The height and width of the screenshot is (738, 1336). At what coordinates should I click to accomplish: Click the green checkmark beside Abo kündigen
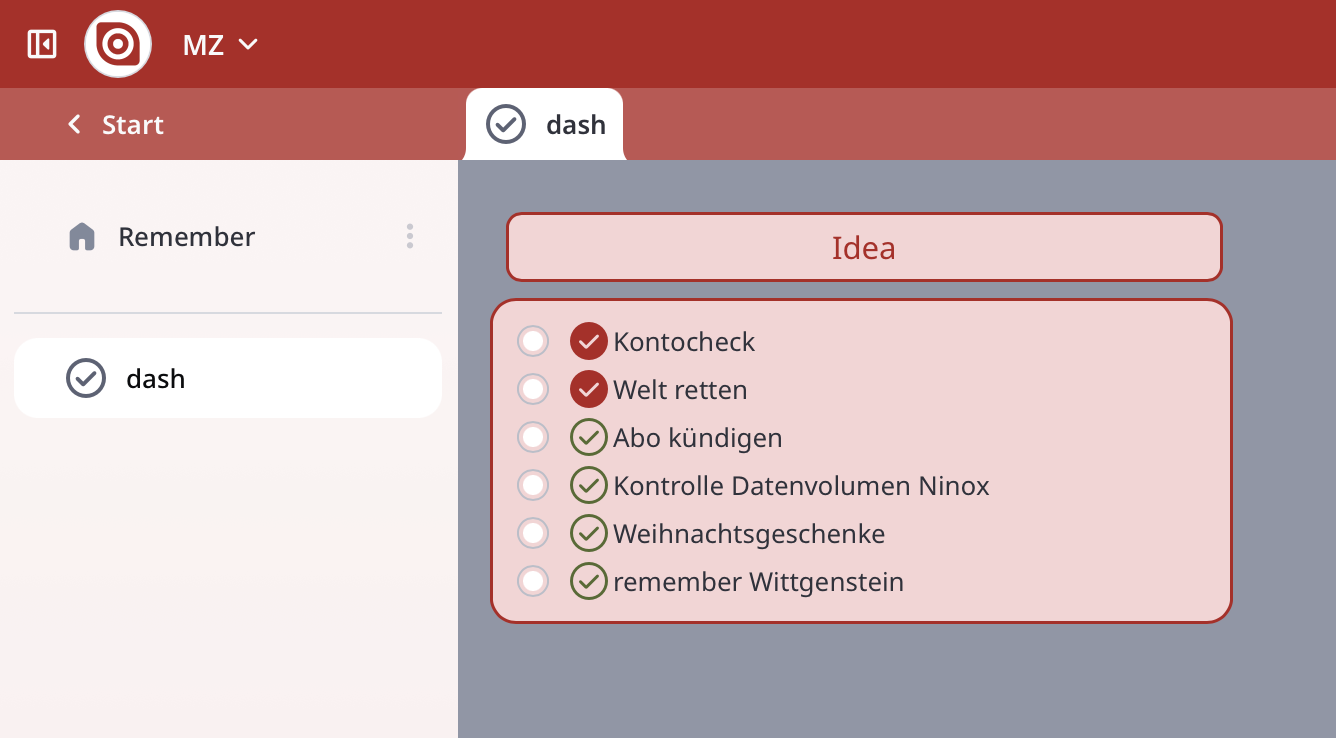pyautogui.click(x=589, y=438)
